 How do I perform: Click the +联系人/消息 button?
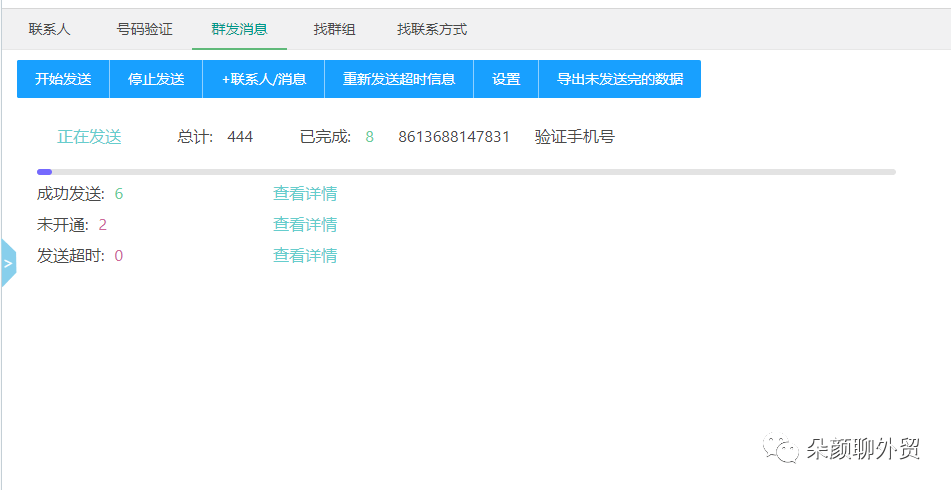pyautogui.click(x=264, y=79)
